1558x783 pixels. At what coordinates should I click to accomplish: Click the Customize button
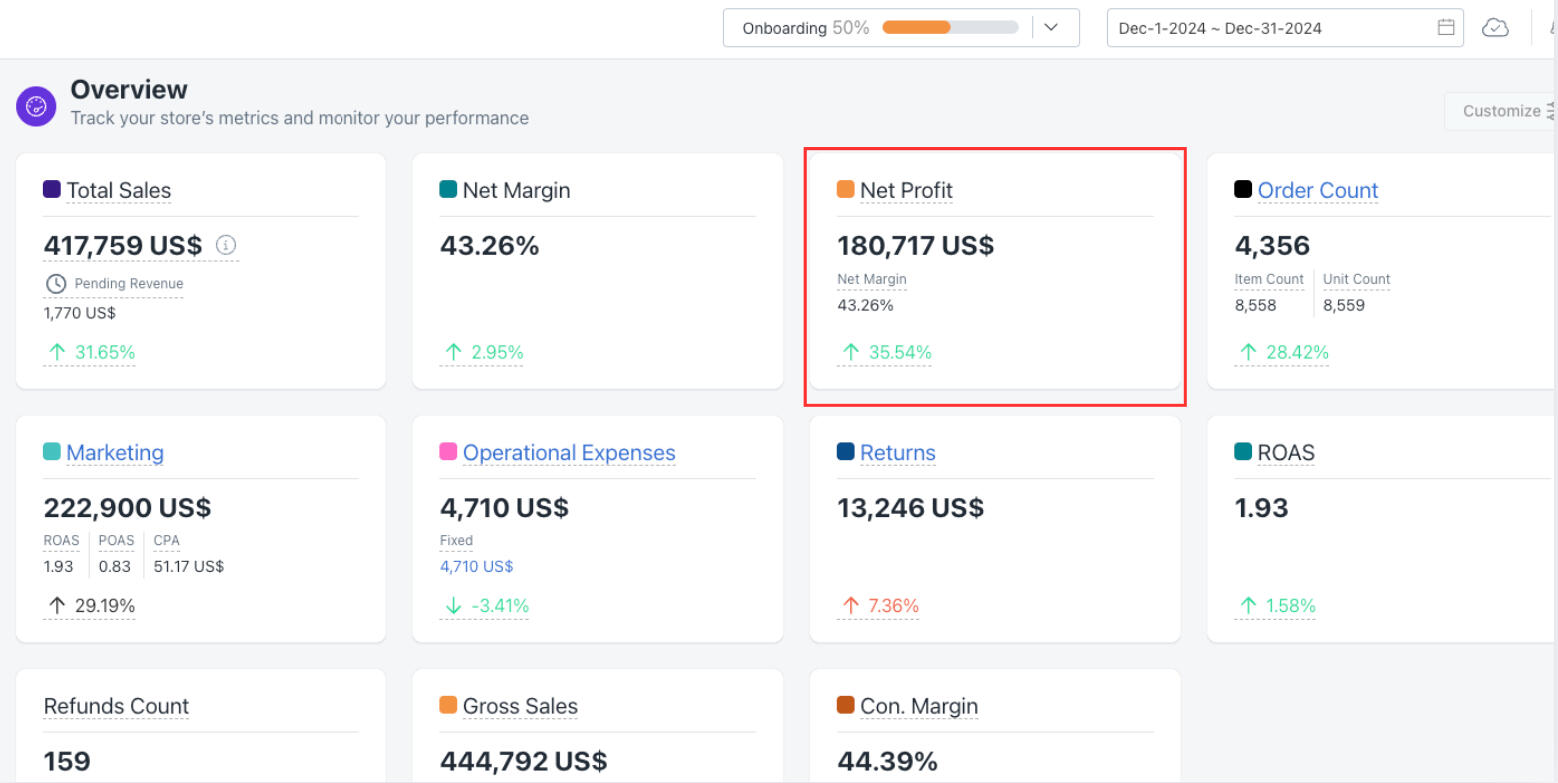(1501, 111)
